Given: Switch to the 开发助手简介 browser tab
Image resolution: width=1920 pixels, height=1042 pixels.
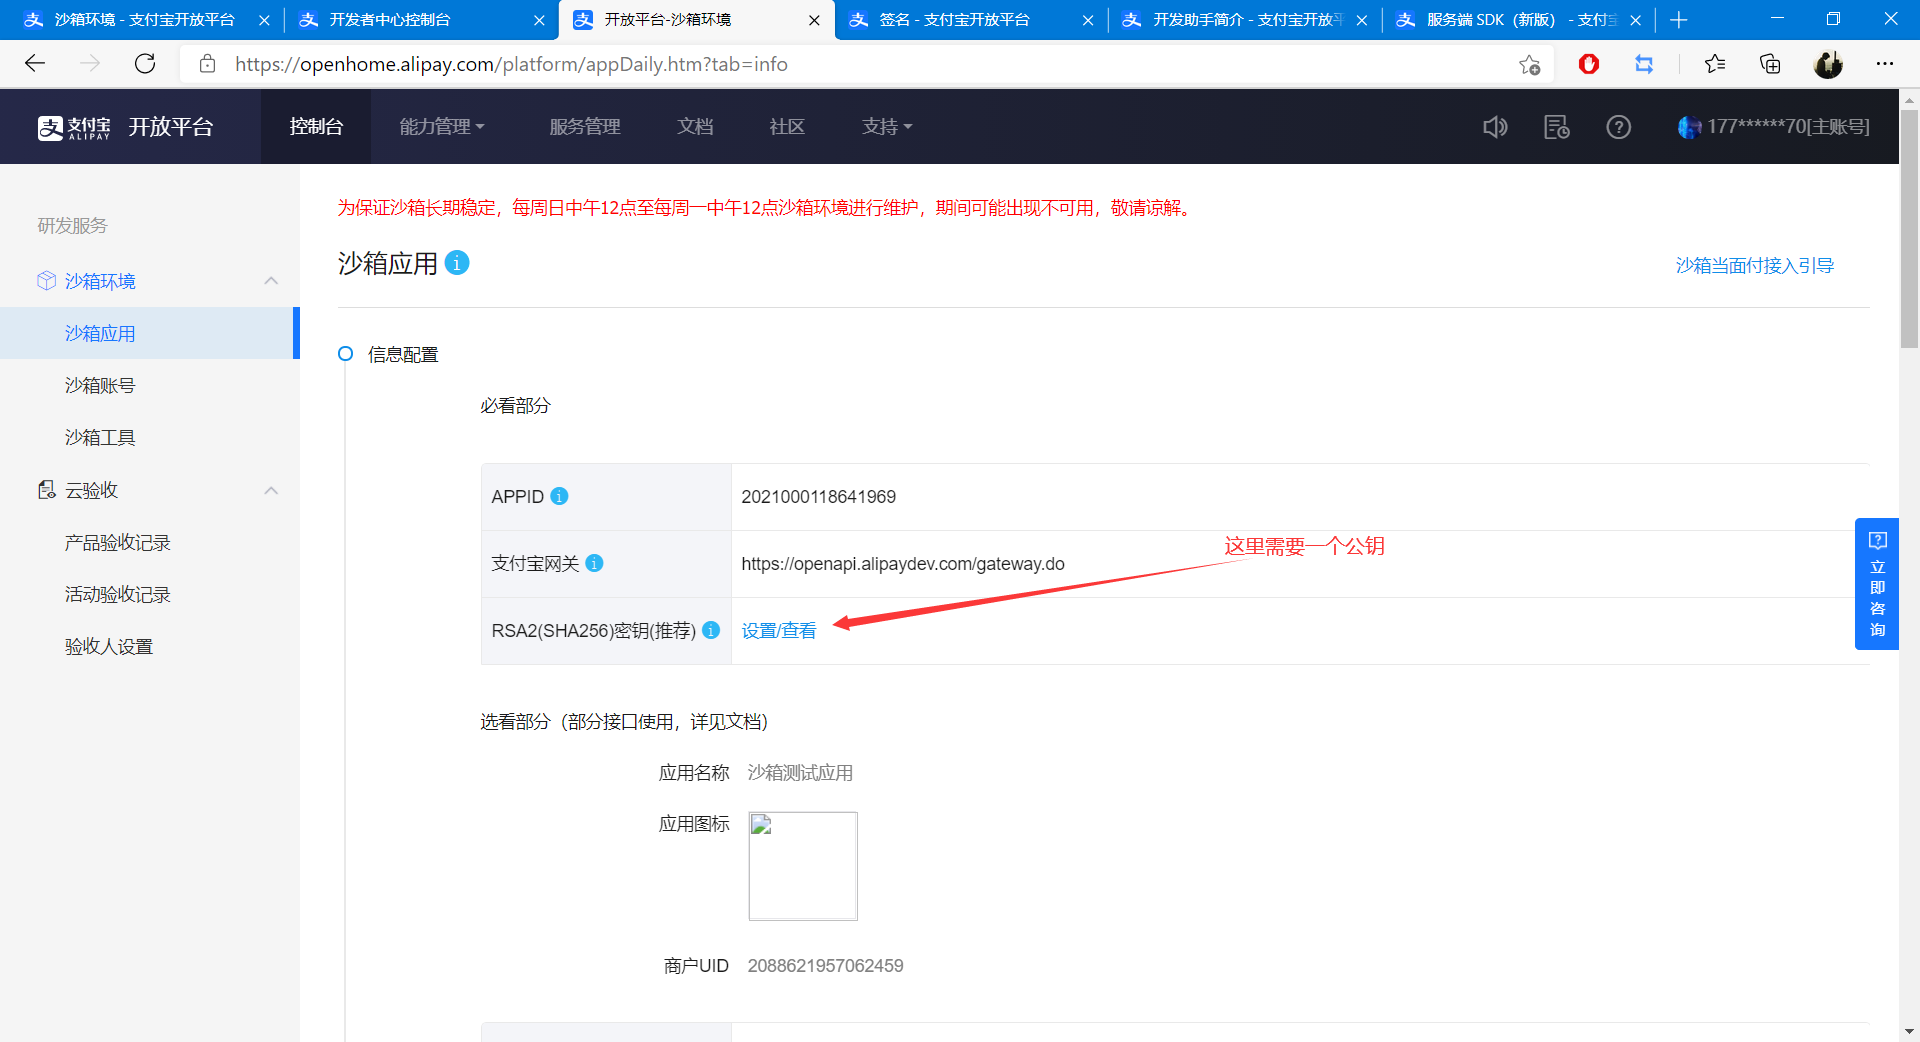Looking at the screenshot, I should tap(1245, 20).
